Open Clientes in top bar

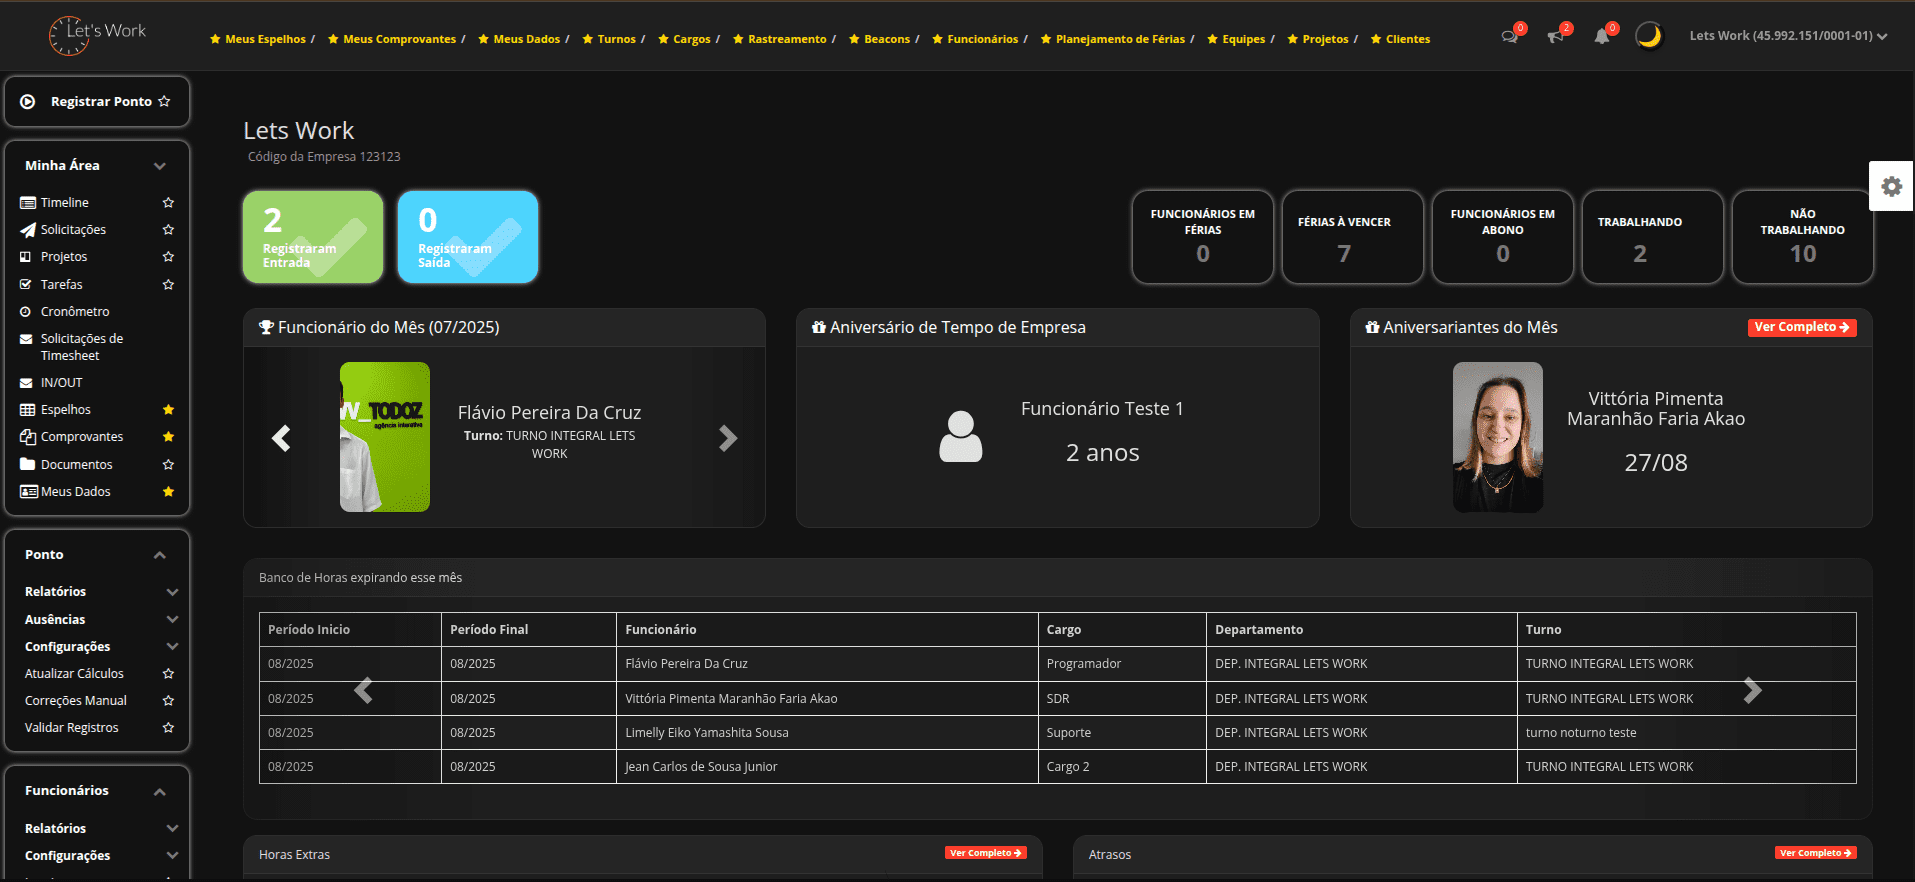[1400, 39]
